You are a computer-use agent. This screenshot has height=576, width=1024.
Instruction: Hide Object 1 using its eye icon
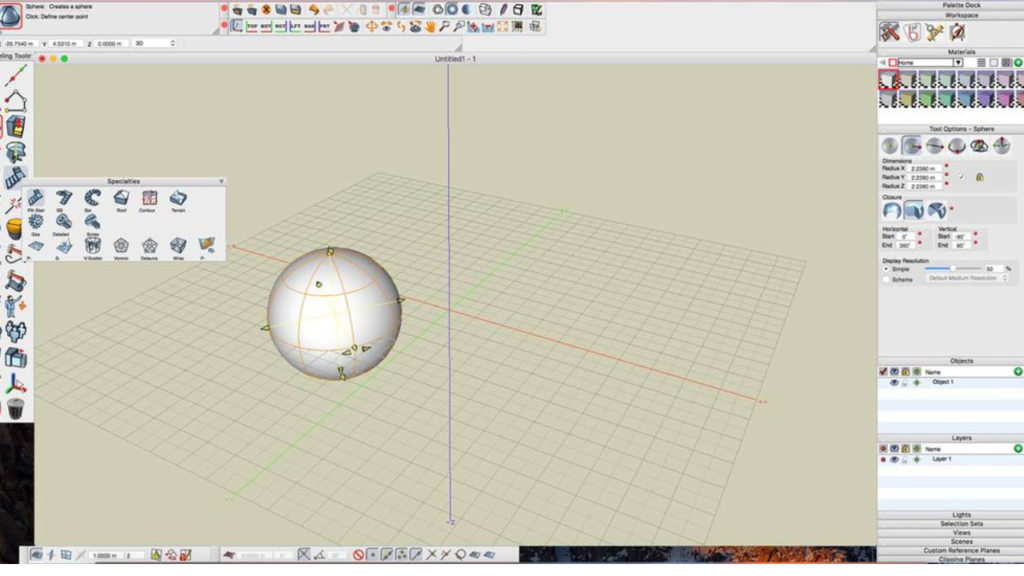click(894, 382)
